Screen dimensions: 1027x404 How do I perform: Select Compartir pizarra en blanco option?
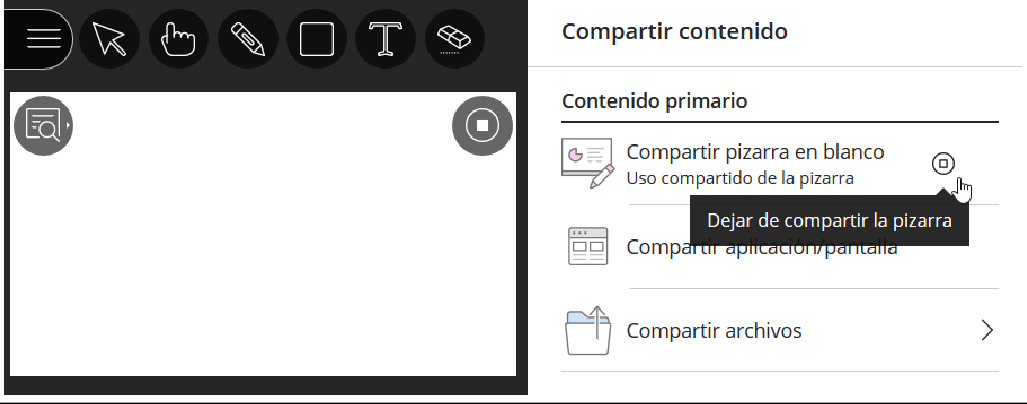(x=755, y=152)
